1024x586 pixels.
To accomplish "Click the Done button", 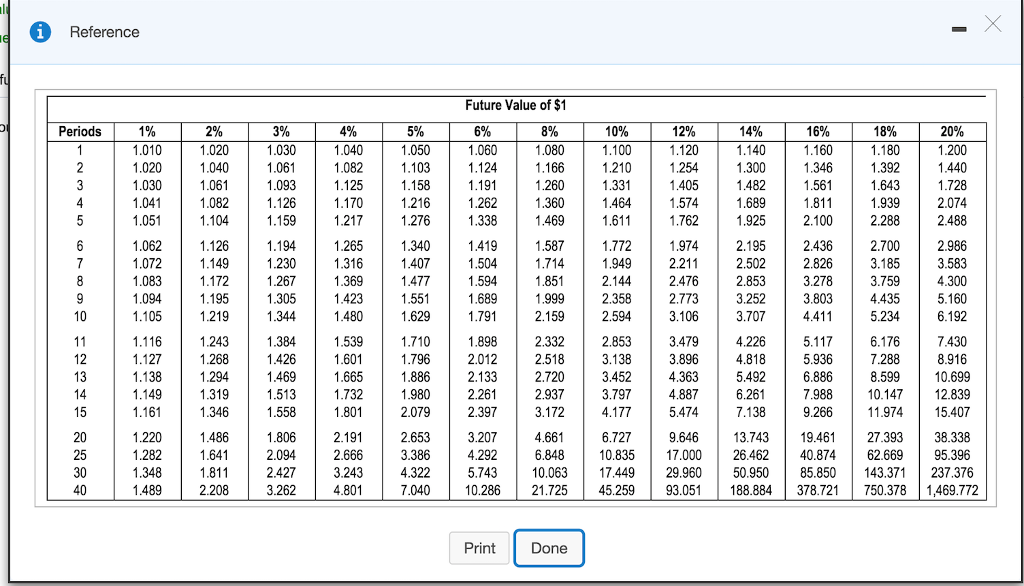I will pyautogui.click(x=548, y=548).
